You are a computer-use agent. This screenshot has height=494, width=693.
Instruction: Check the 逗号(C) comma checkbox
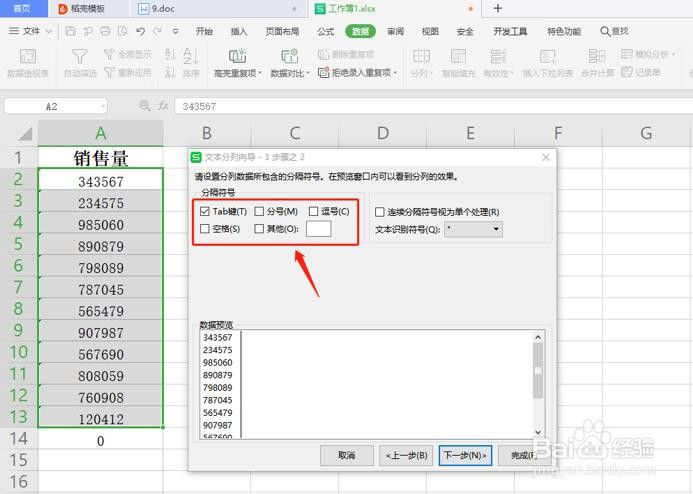coord(313,211)
